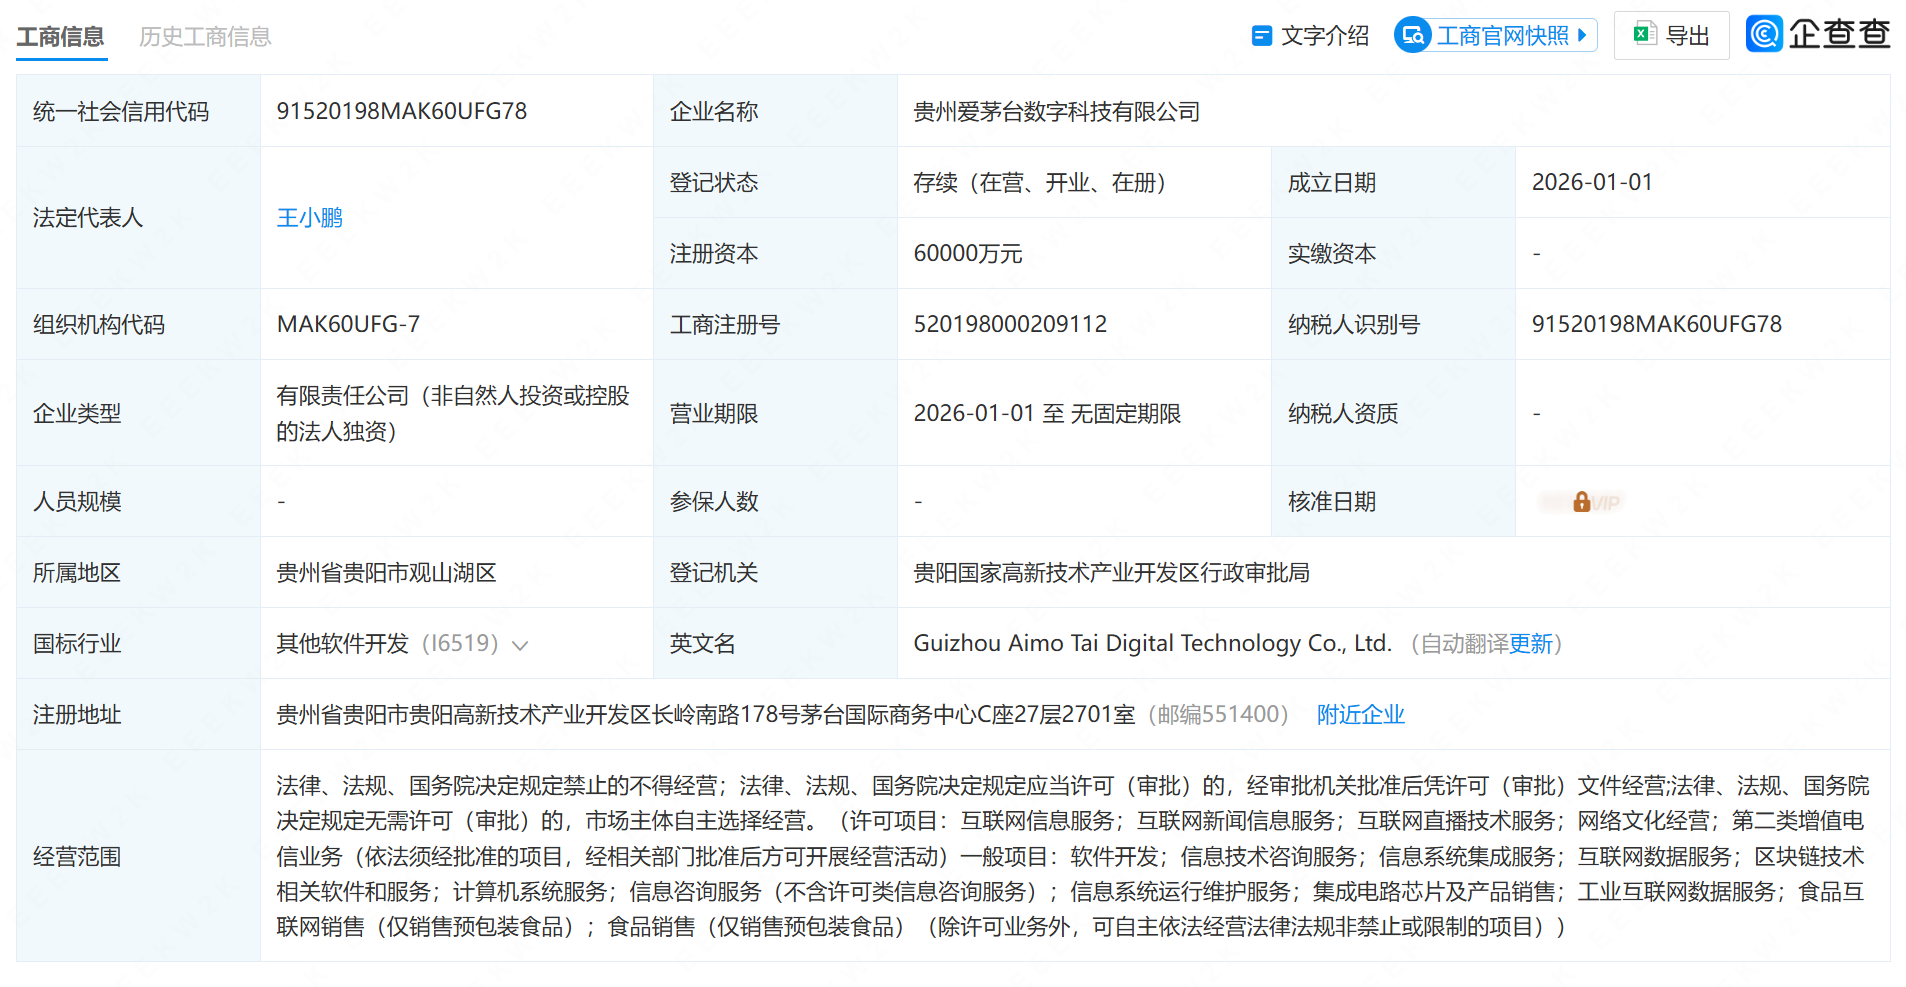This screenshot has height=987, width=1906.
Task: Click 更新 link next to English name
Action: (1530, 644)
